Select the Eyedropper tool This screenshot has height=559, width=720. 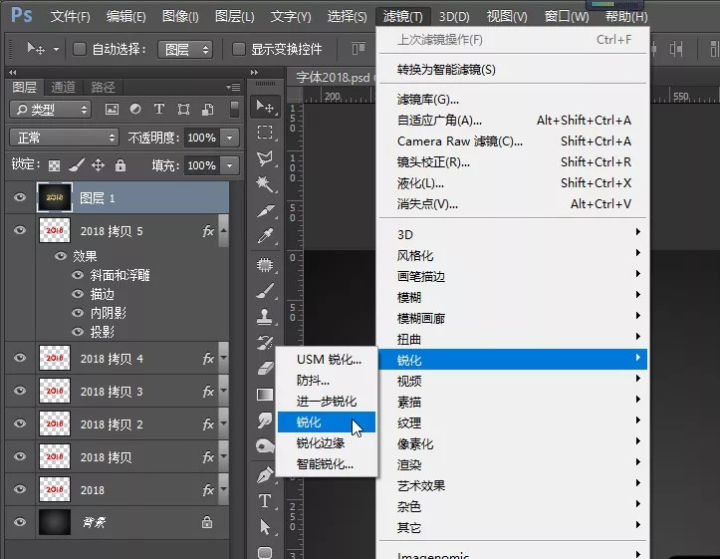[265, 237]
